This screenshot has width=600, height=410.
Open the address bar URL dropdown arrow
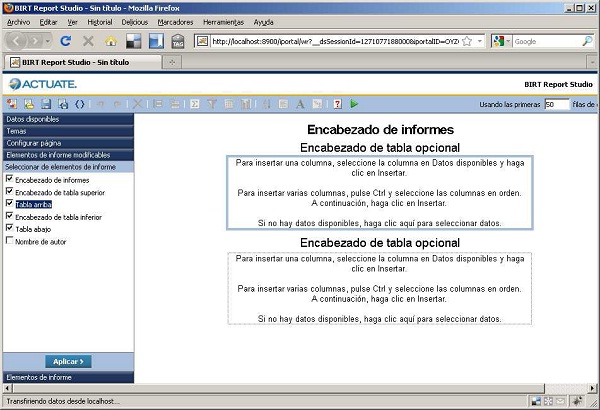(x=479, y=41)
